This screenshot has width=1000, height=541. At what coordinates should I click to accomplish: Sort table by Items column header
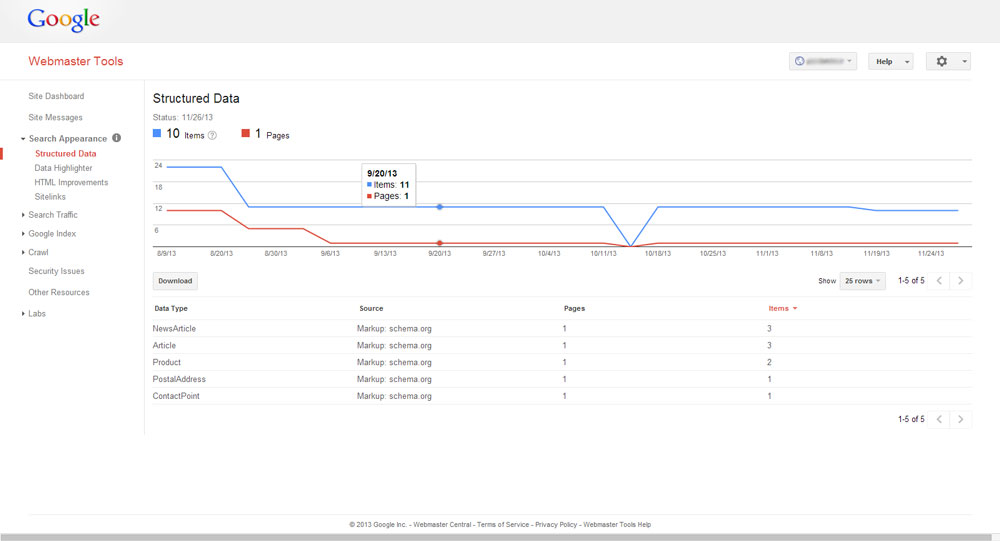(x=780, y=309)
